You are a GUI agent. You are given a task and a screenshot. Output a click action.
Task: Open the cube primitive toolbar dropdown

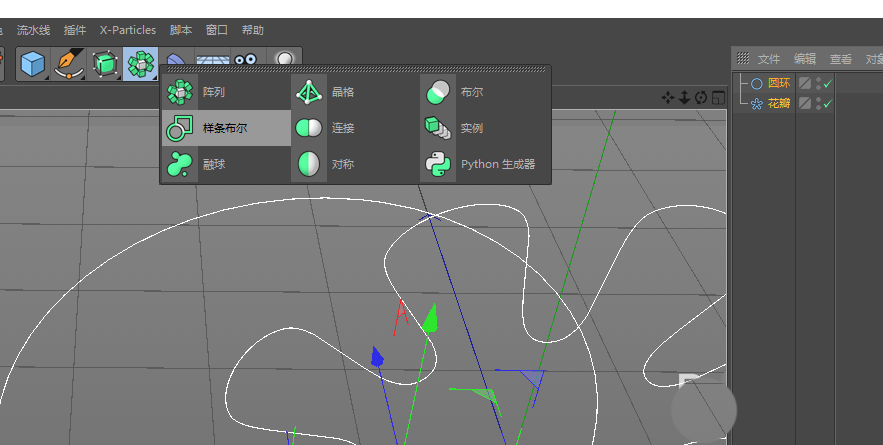[33, 65]
